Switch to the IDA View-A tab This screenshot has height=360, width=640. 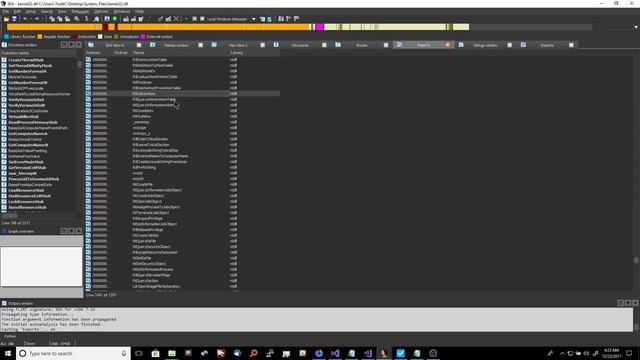[115, 45]
